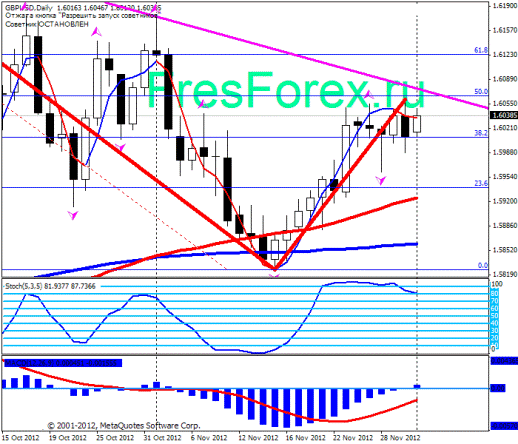The height and width of the screenshot is (444, 518).
Task: Click the last MACD histogram bar above zero
Action: (417, 387)
